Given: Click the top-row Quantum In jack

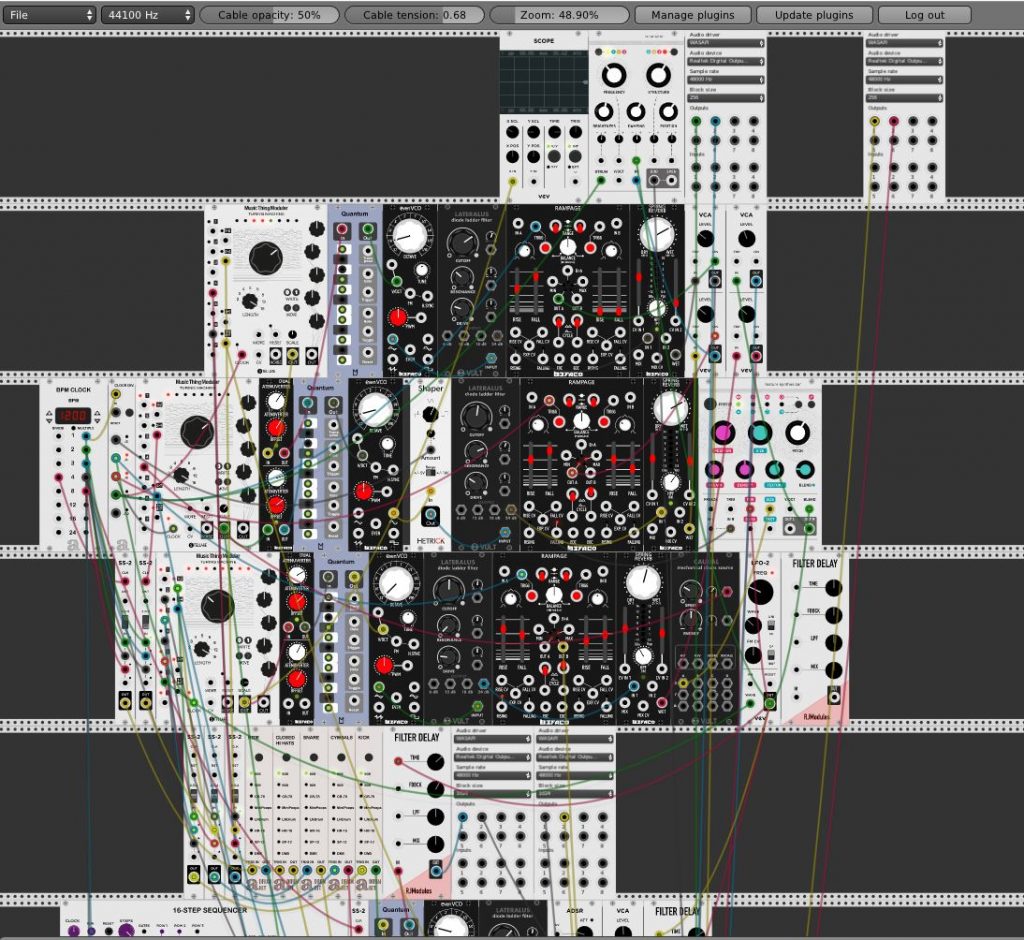Looking at the screenshot, I should (342, 230).
